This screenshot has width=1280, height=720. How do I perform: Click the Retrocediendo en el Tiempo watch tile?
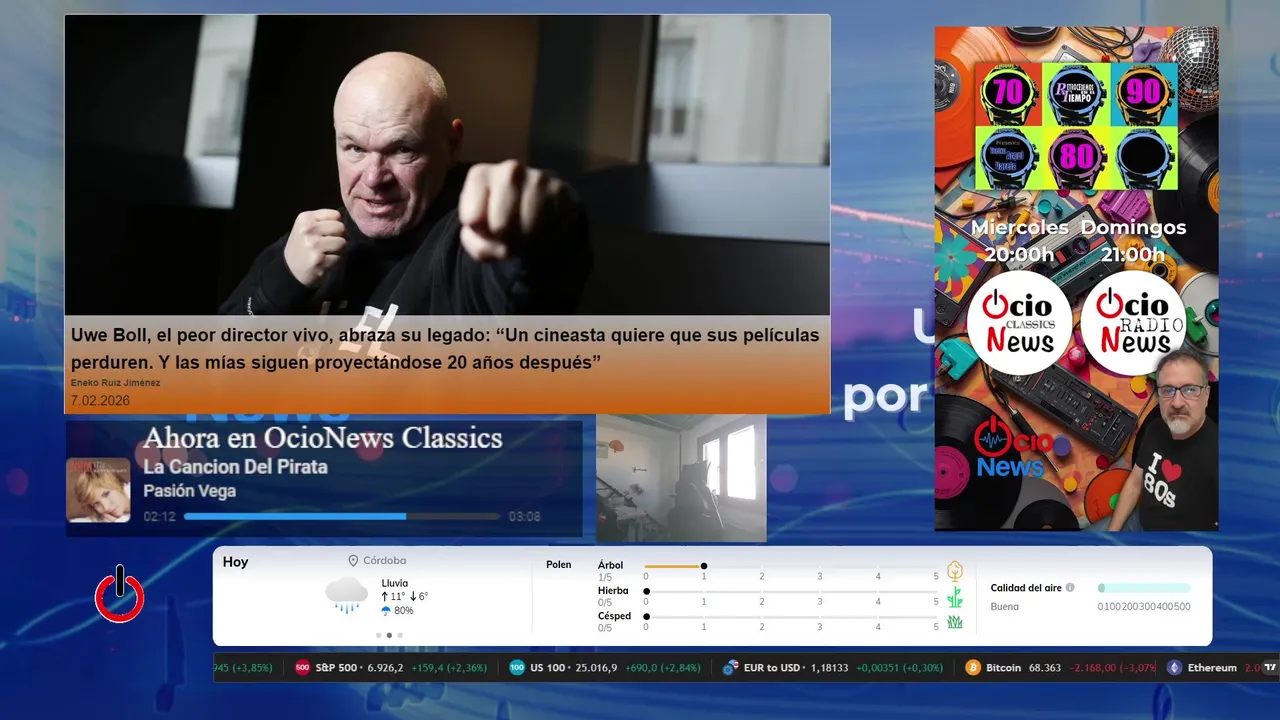[x=1076, y=94]
